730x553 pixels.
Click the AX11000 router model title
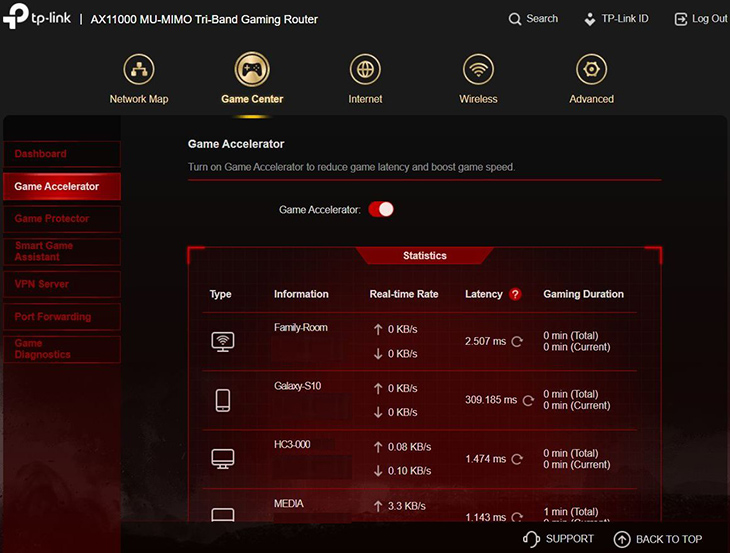[x=204, y=20]
